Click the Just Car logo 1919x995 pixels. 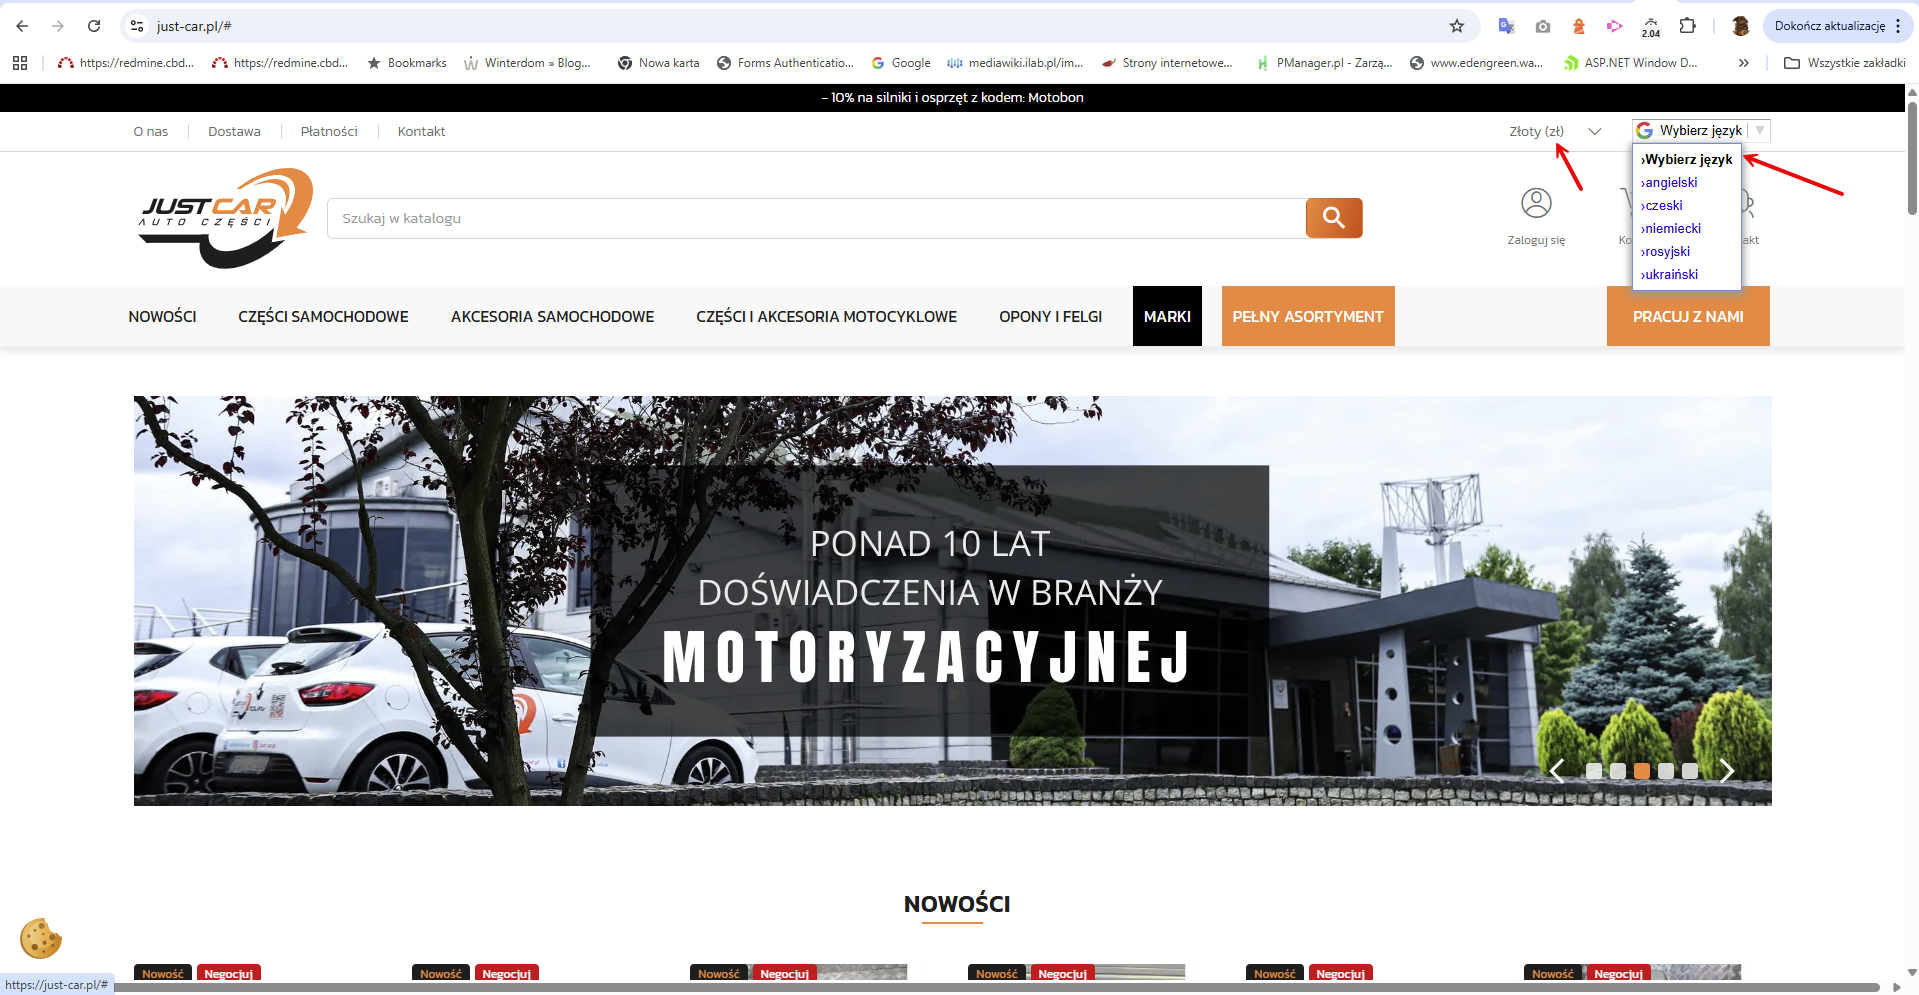point(226,218)
